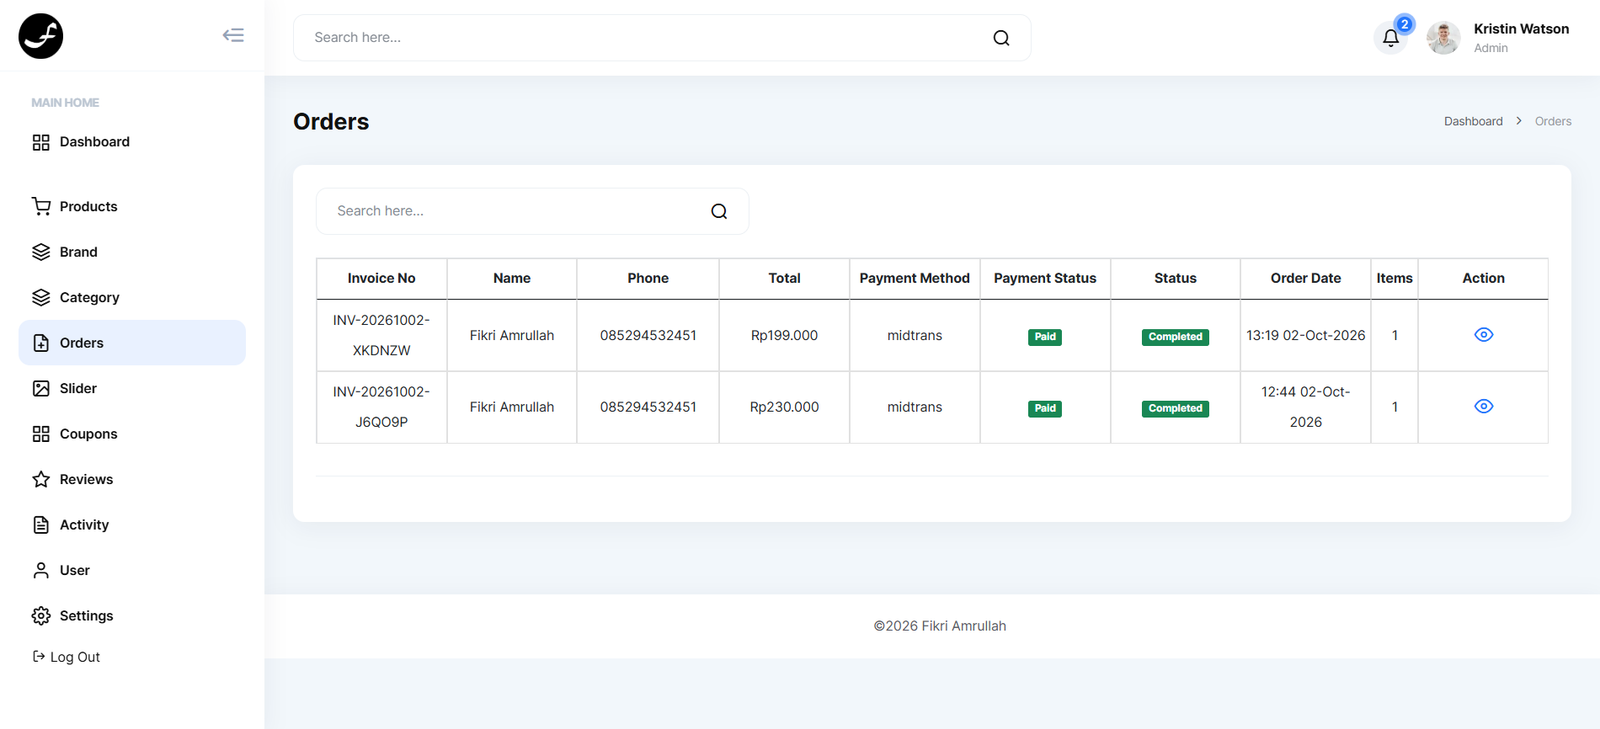This screenshot has width=1600, height=729.
Task: Collapse the sidebar with the arrow icon
Action: click(233, 35)
